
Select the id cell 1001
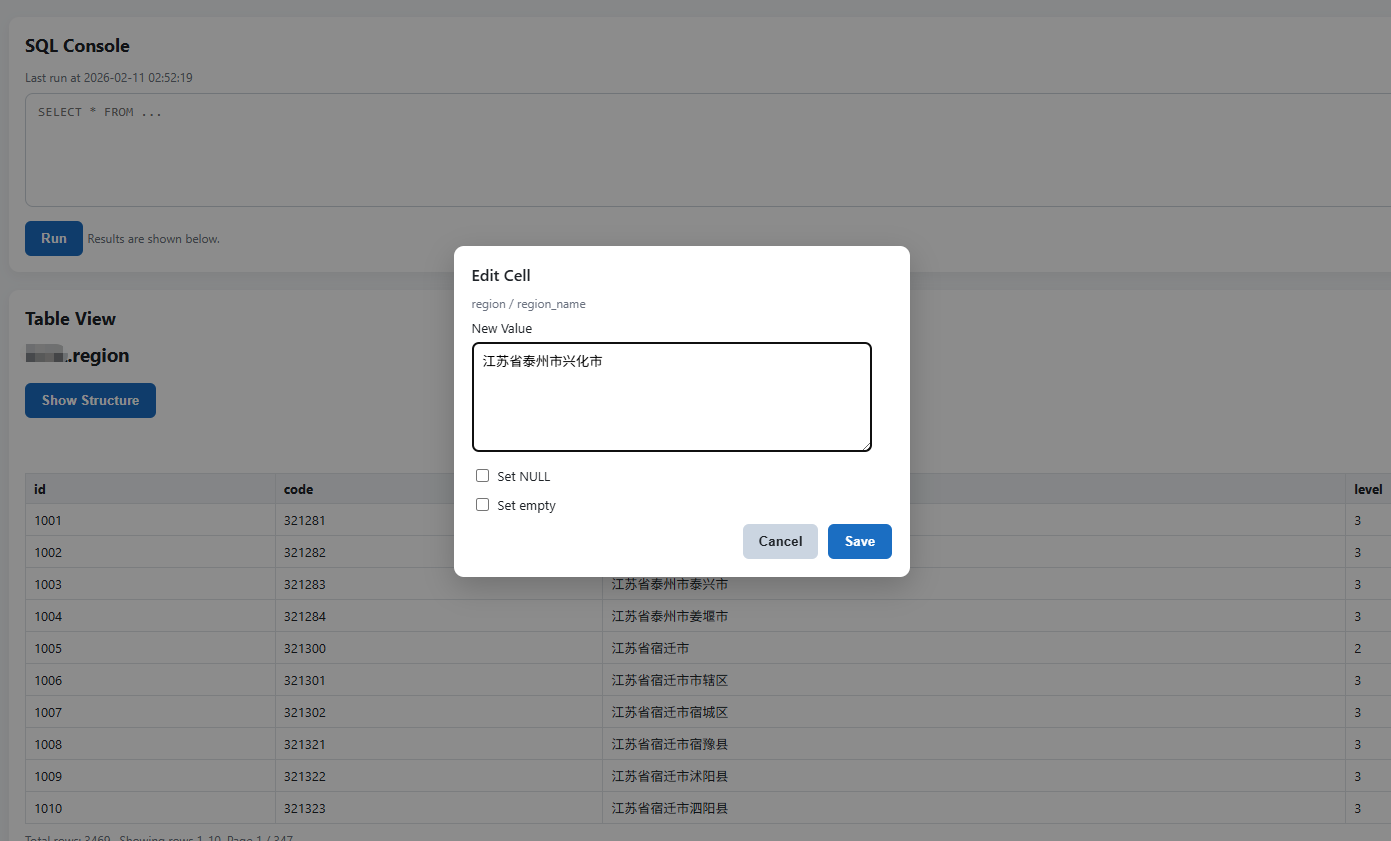click(48, 520)
